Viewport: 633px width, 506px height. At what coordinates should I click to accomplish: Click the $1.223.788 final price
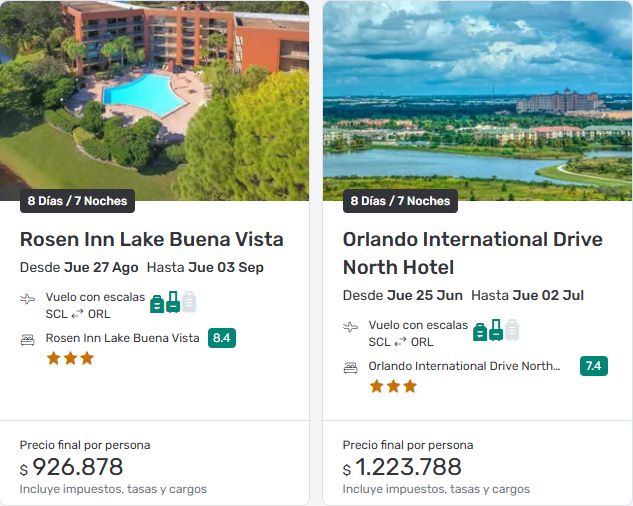tap(402, 467)
